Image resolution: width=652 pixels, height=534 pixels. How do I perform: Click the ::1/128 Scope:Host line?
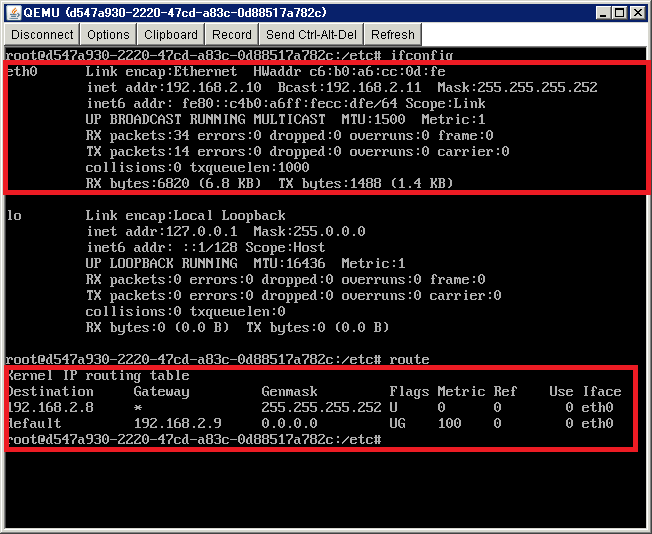tap(205, 247)
